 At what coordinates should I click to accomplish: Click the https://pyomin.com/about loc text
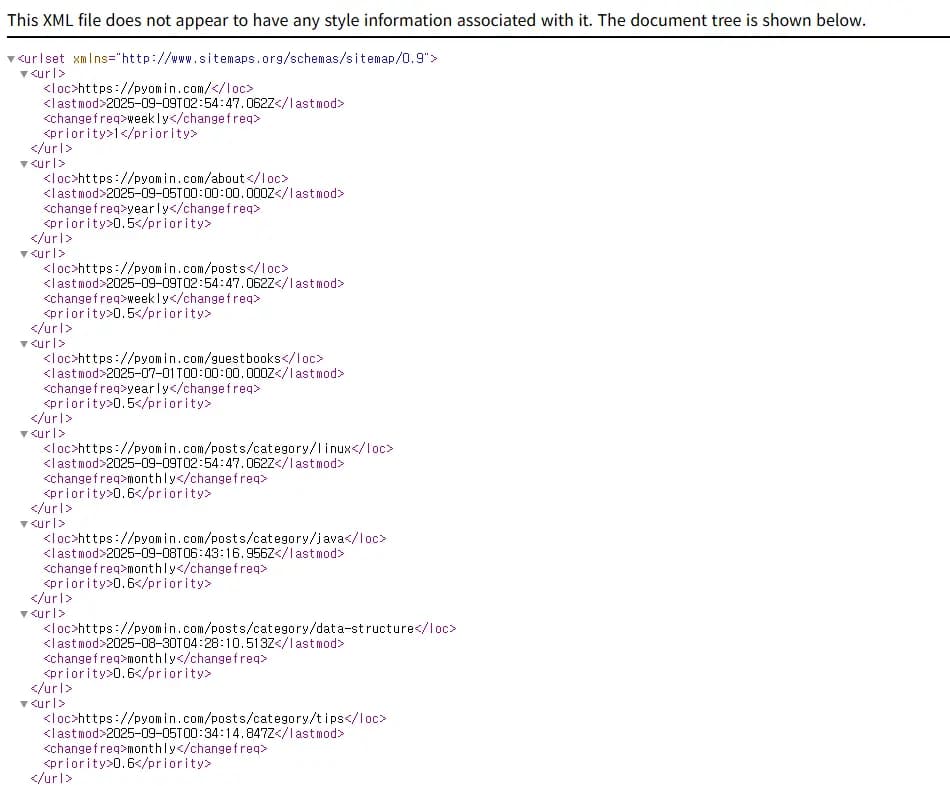(162, 179)
